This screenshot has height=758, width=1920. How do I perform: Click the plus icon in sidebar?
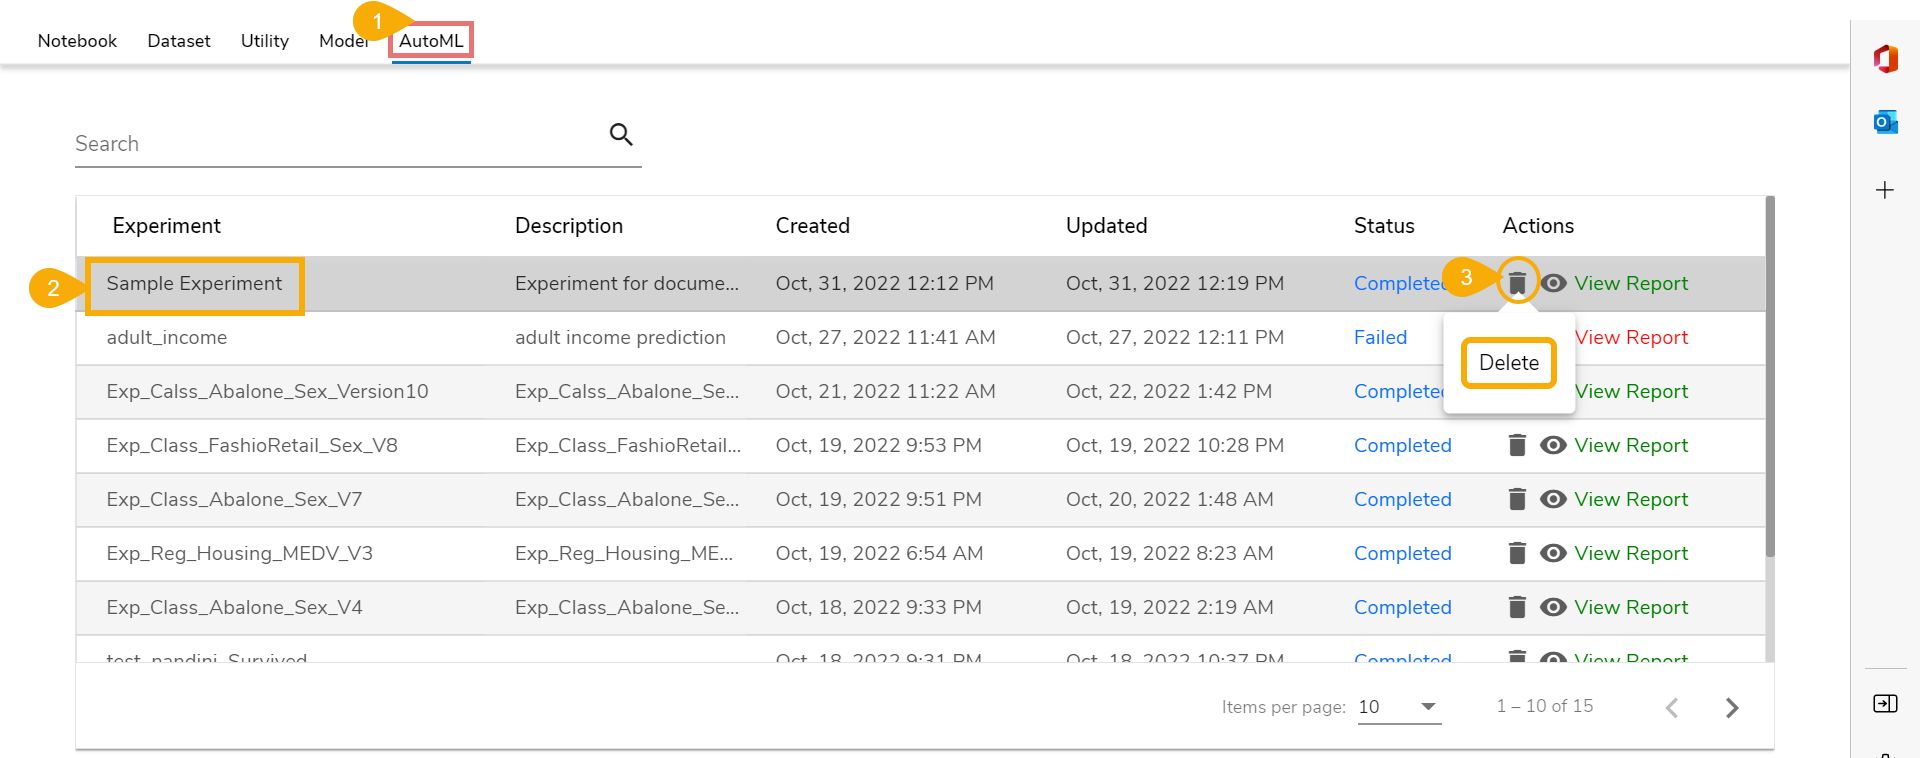1885,190
